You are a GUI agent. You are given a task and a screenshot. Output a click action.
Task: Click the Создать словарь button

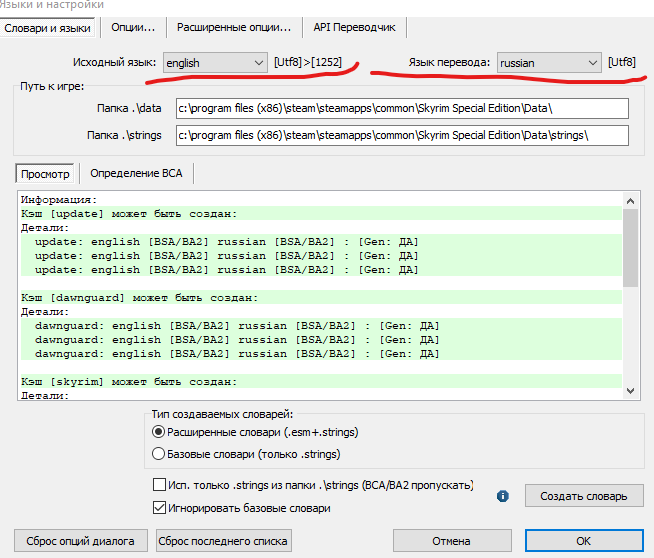584,496
